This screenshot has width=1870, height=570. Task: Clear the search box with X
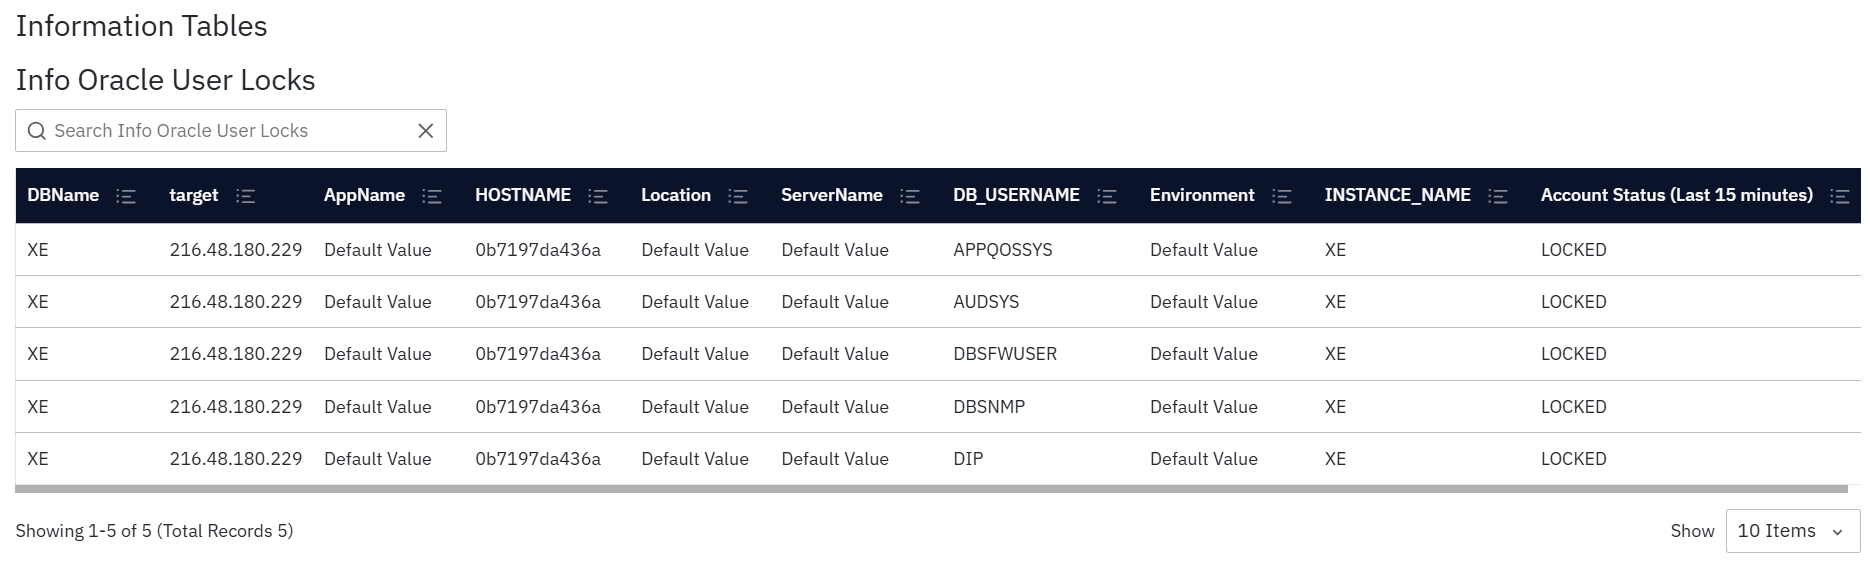(x=426, y=131)
